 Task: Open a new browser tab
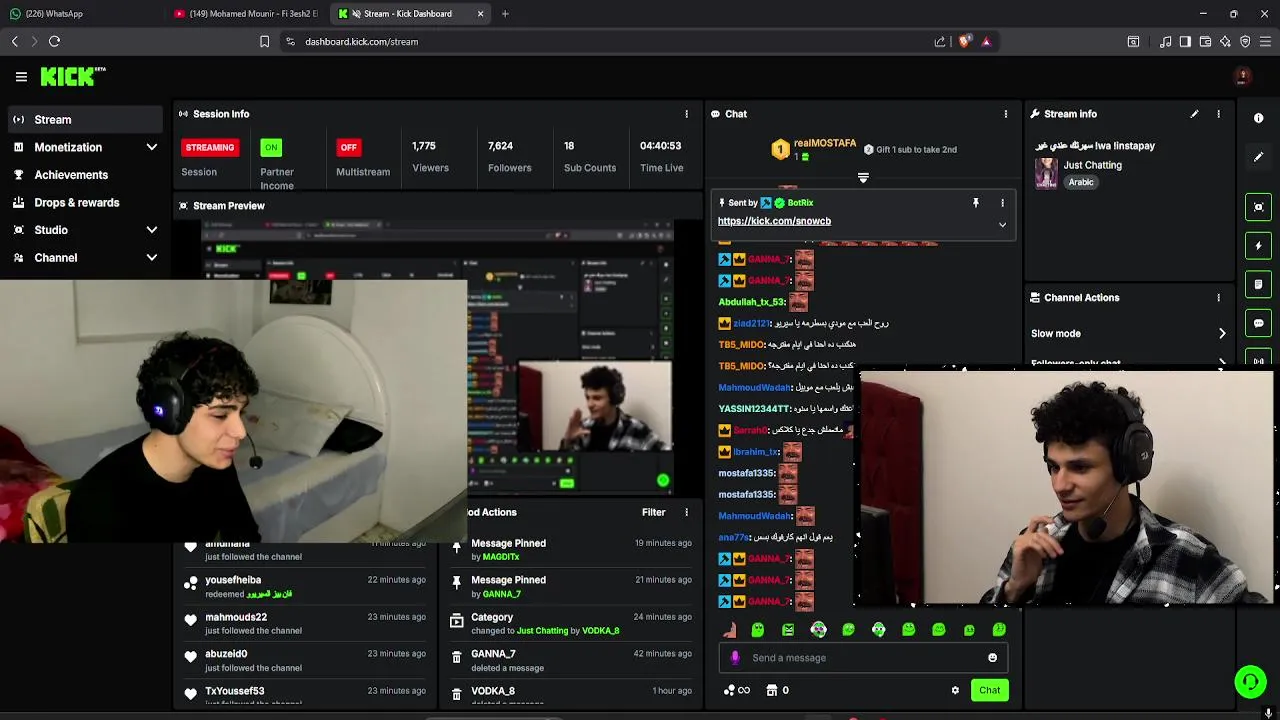coord(505,14)
